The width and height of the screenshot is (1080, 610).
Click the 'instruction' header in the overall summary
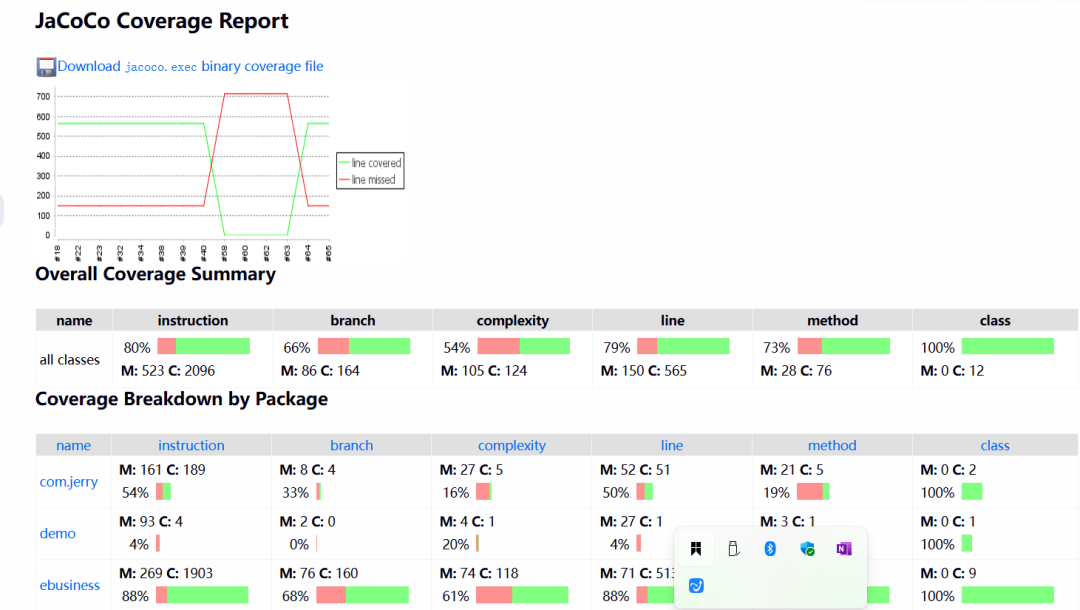point(193,320)
